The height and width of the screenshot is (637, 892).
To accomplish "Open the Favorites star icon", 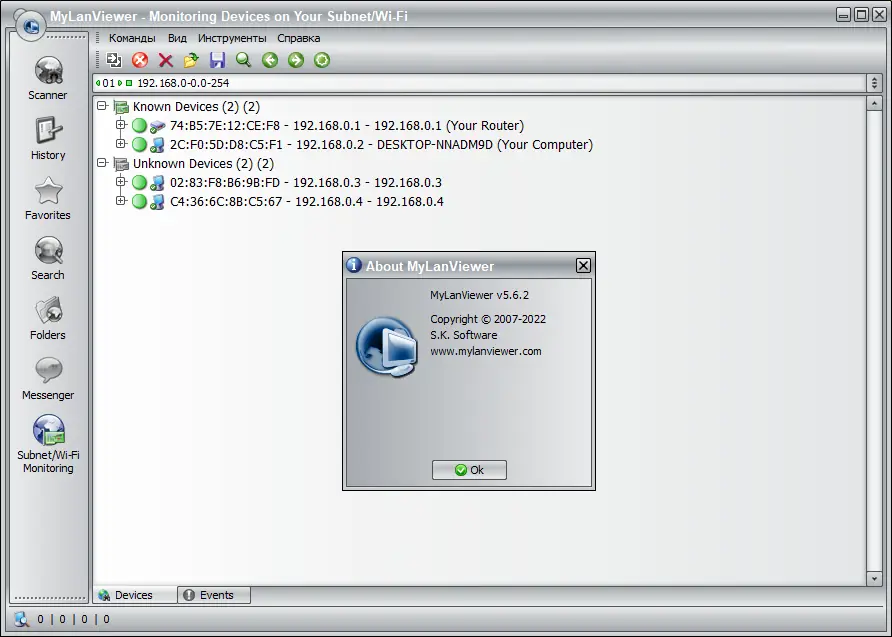I will tap(48, 191).
